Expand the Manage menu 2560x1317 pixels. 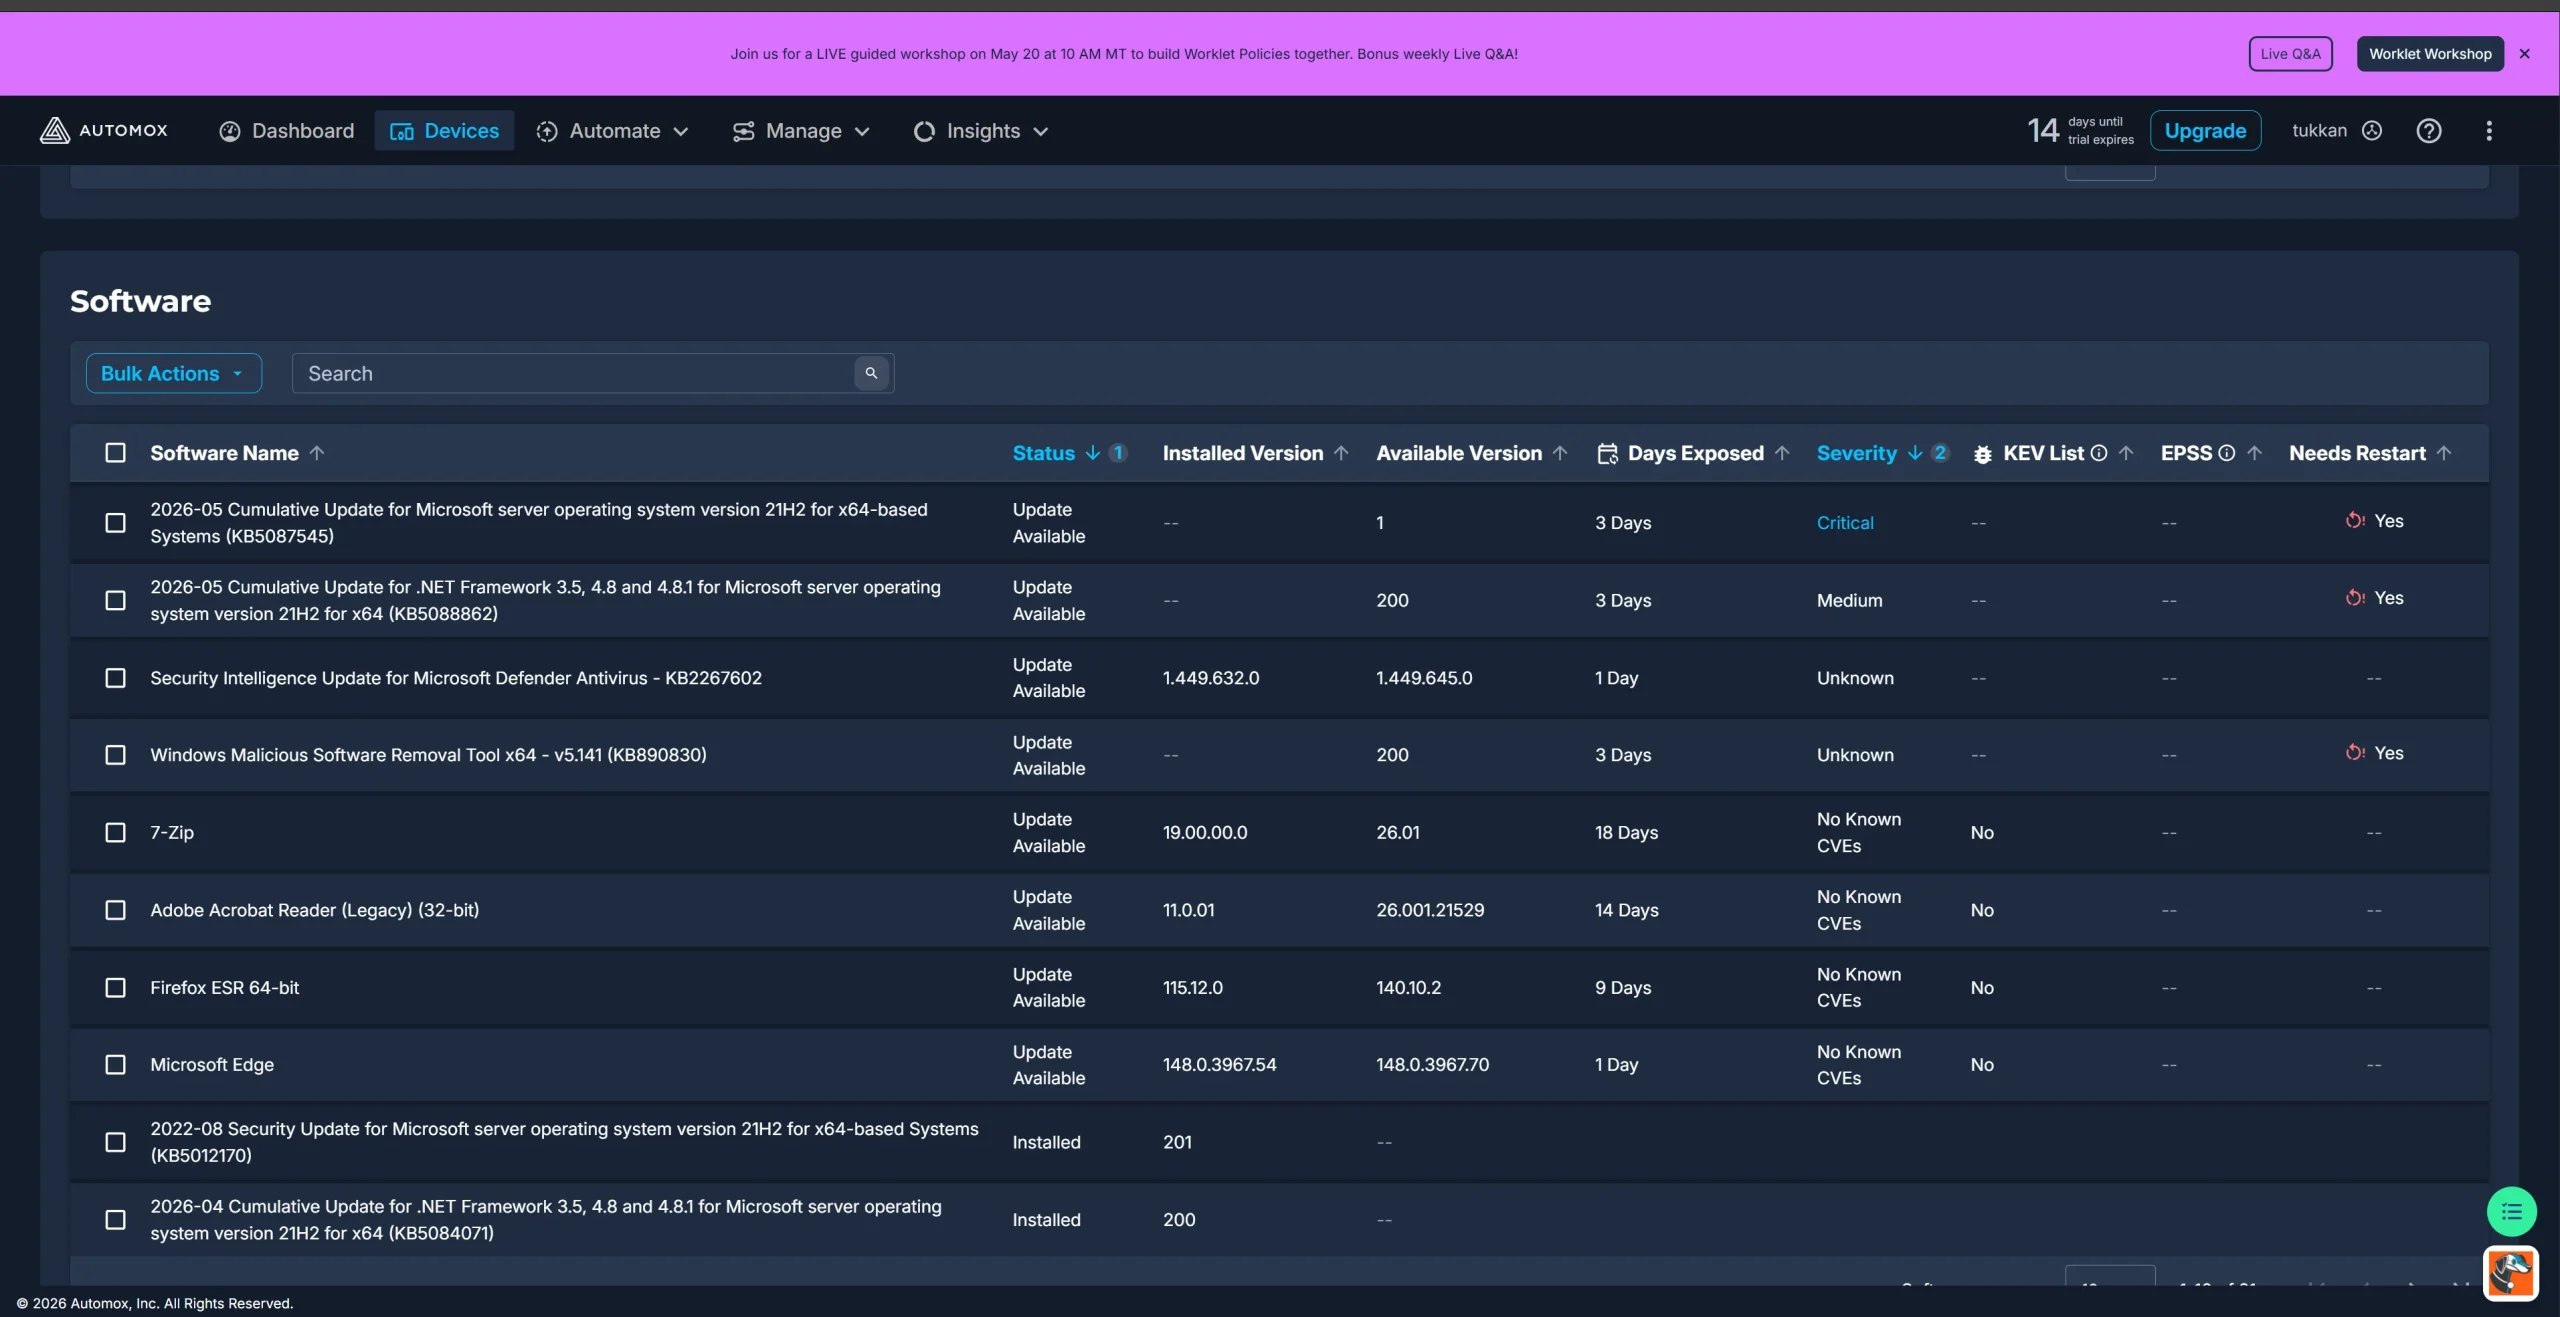pos(801,131)
